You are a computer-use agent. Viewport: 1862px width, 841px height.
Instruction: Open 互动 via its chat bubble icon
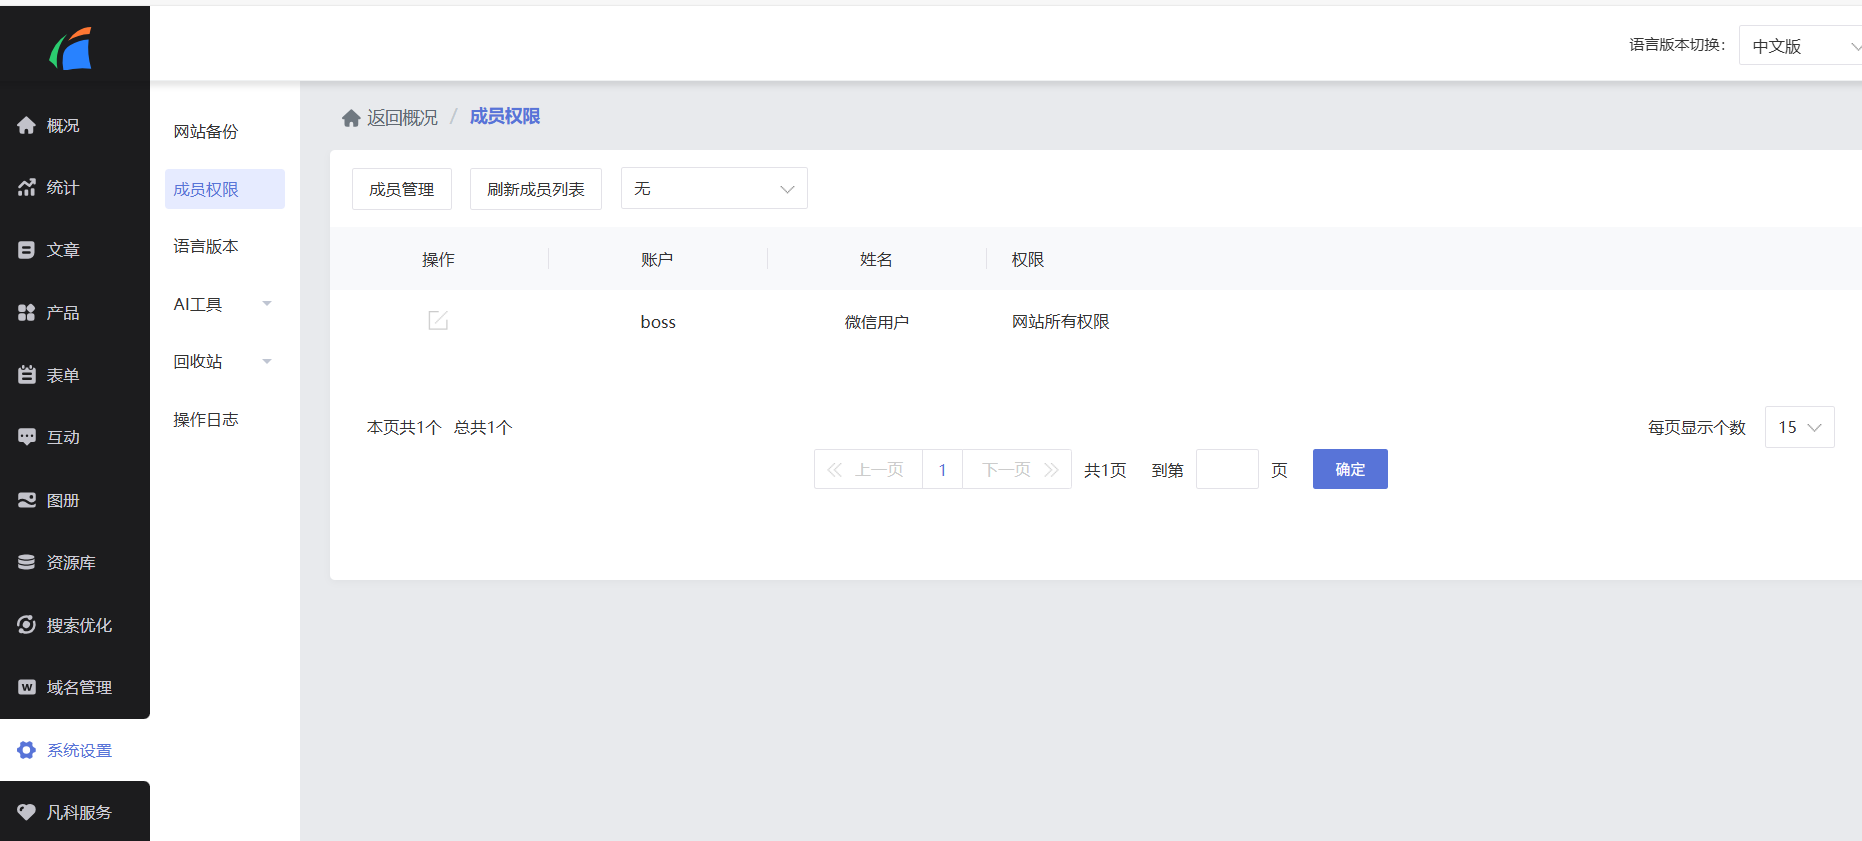(27, 437)
